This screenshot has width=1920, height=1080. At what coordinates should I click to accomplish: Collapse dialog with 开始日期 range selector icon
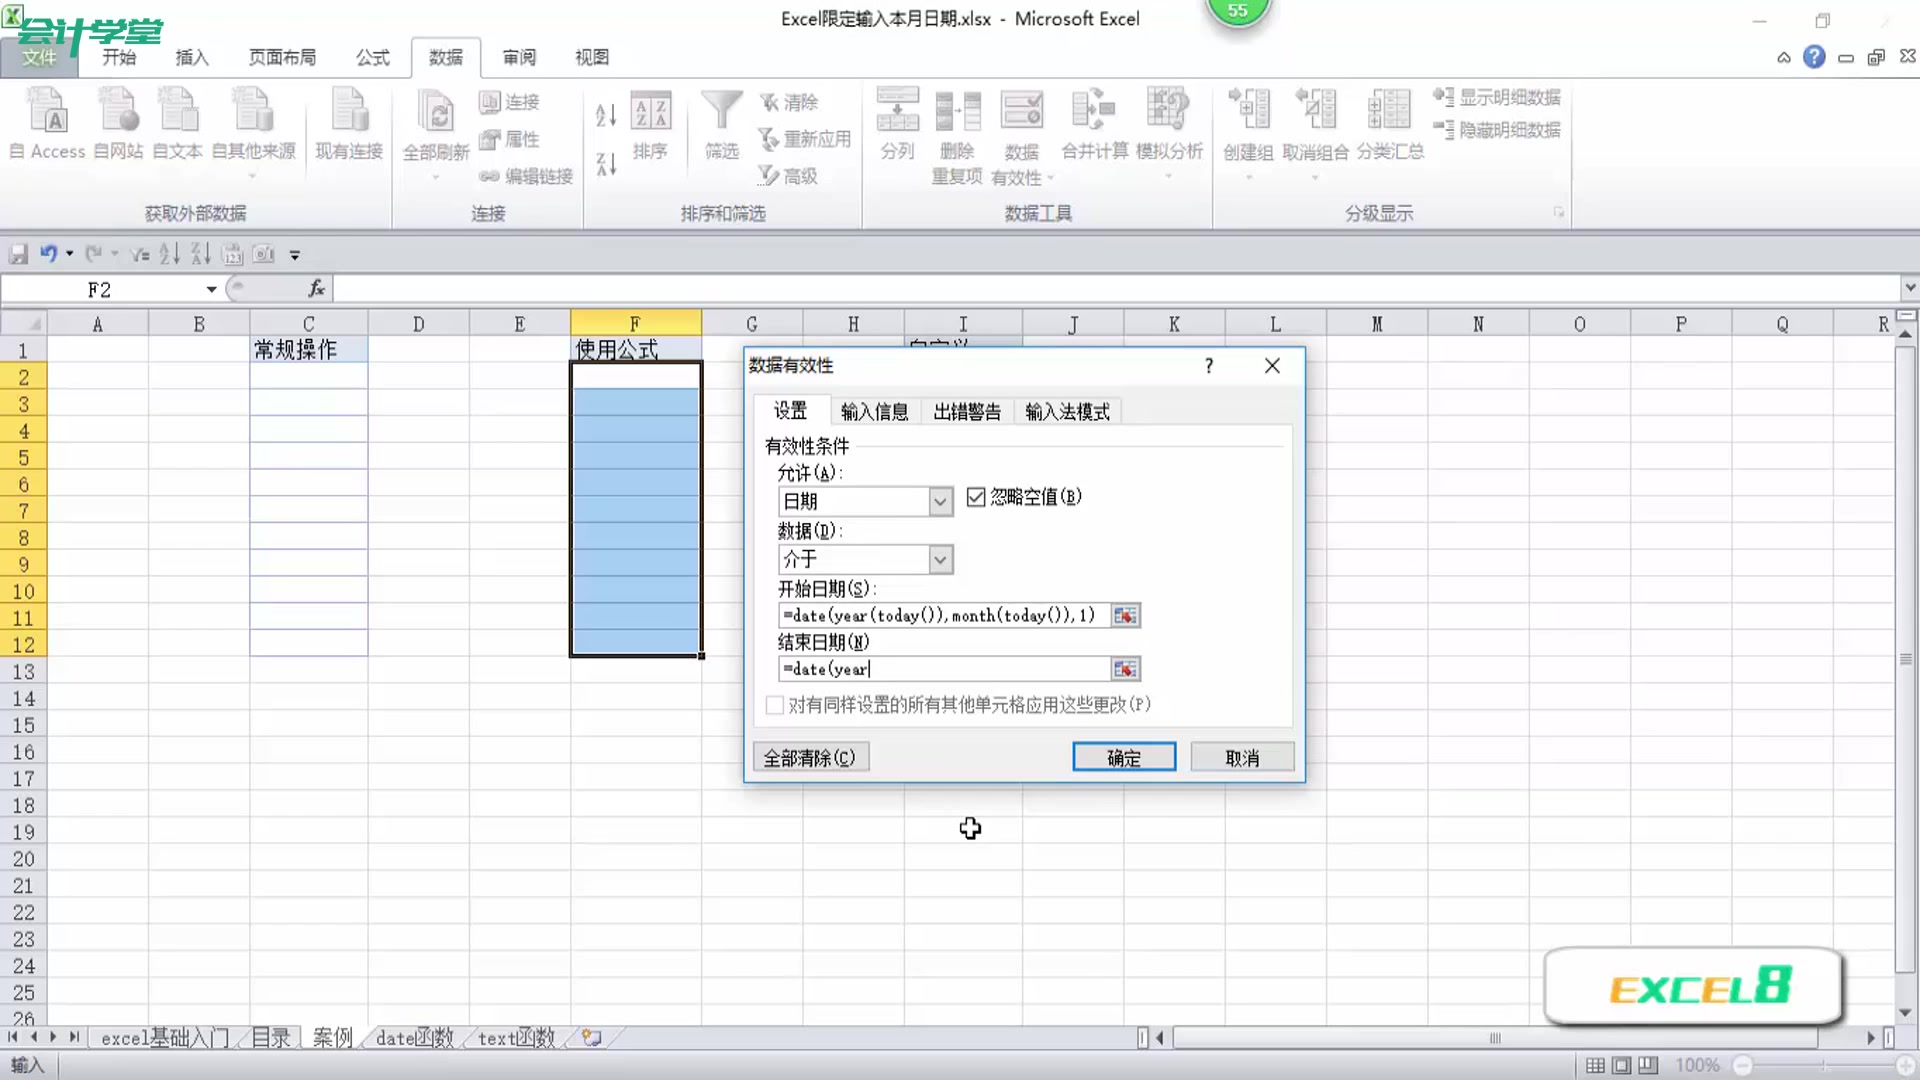coord(1124,615)
